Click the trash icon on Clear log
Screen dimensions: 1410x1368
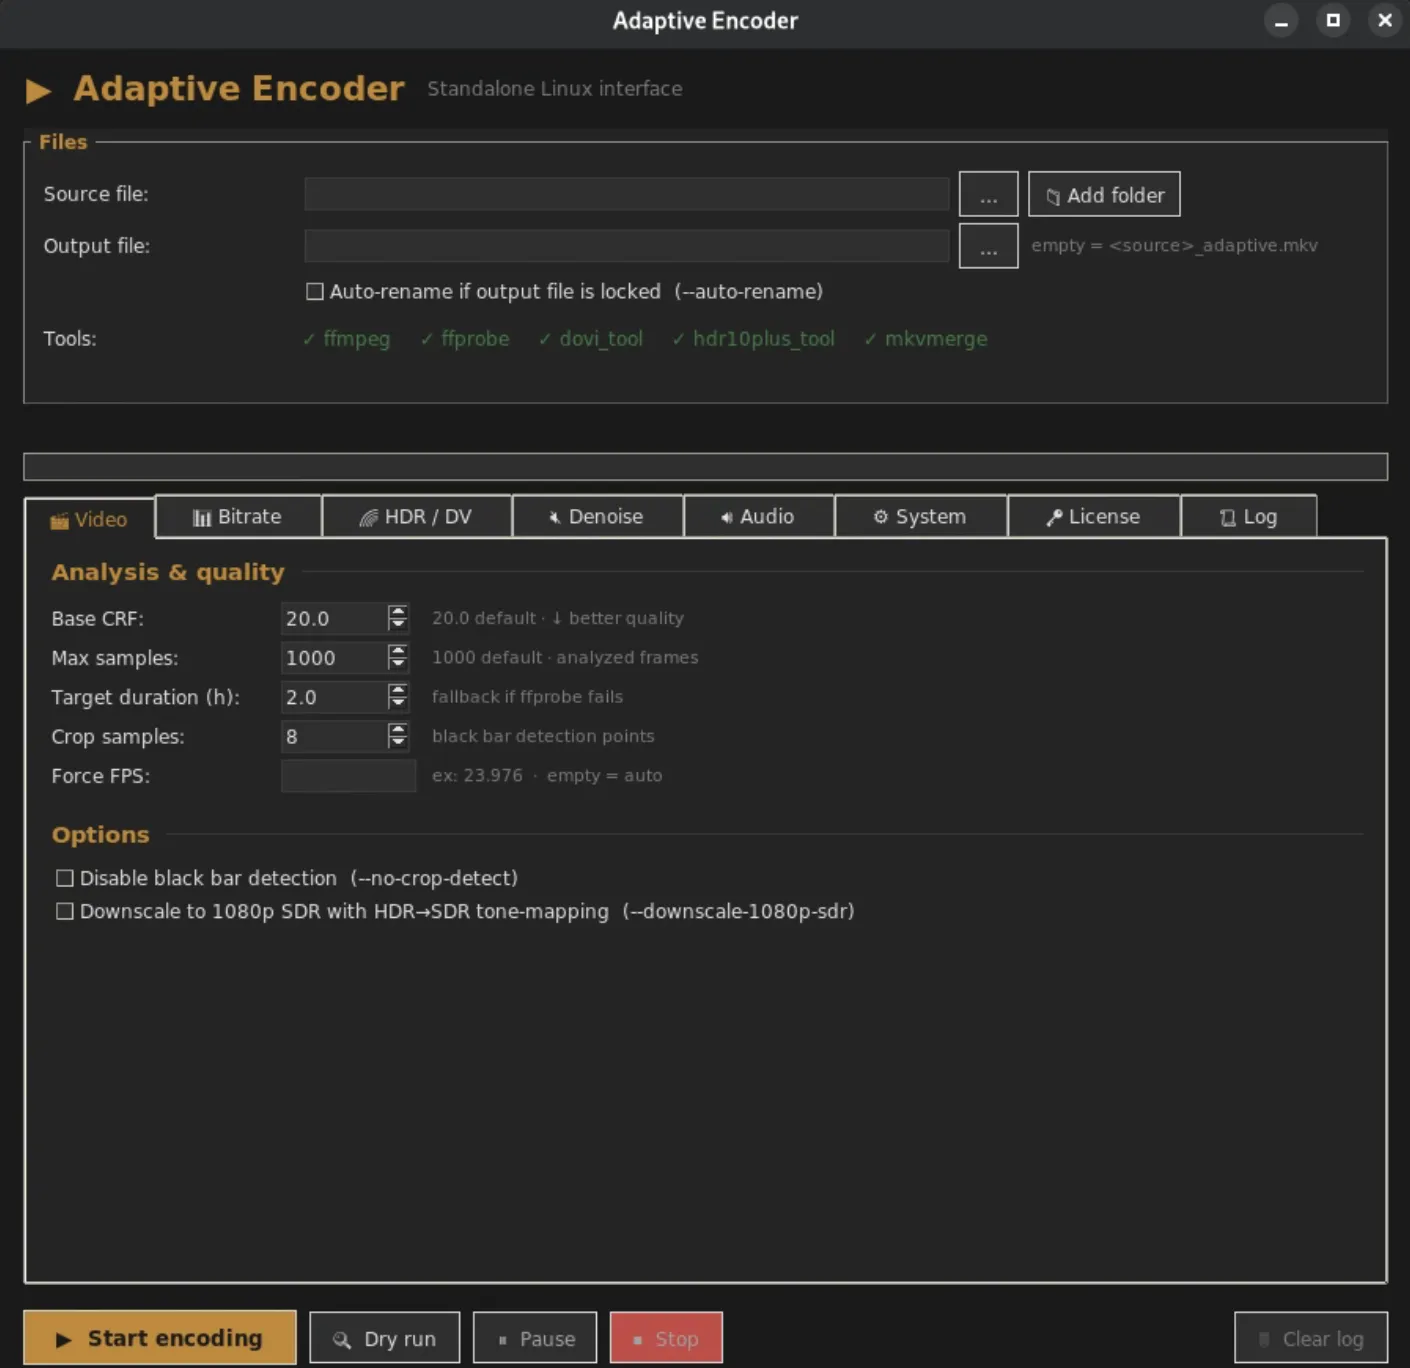click(1264, 1339)
